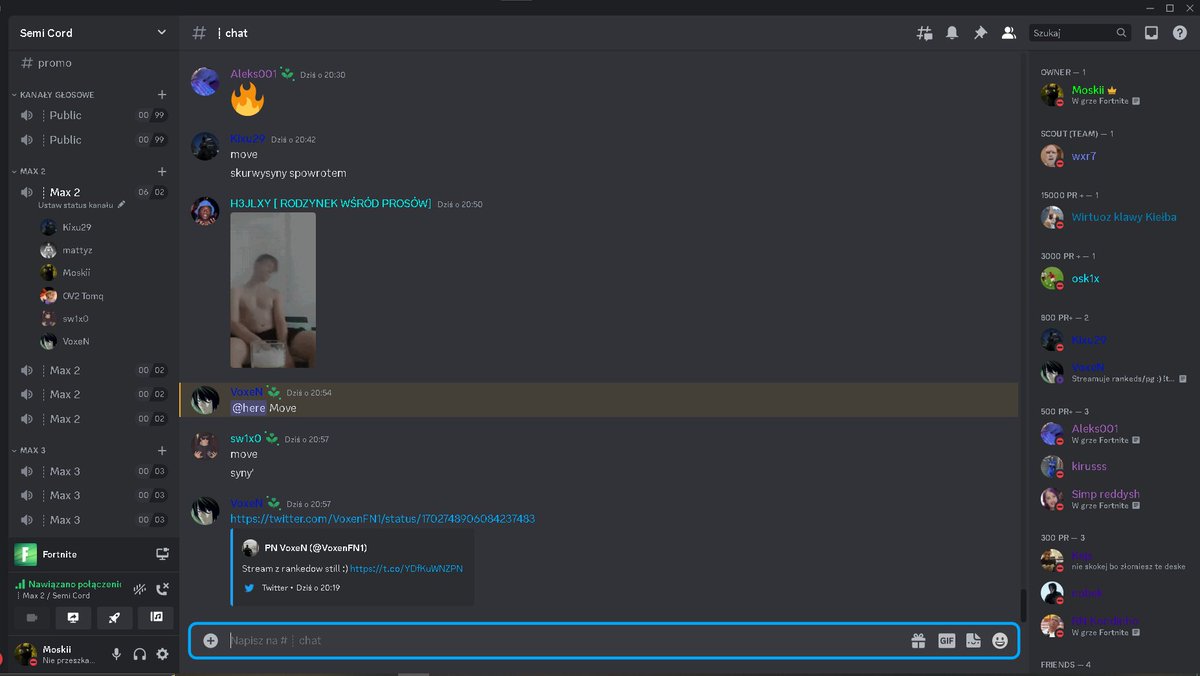The image size is (1200, 676).
Task: Click chat scrollbar thumb
Action: tap(1022, 605)
